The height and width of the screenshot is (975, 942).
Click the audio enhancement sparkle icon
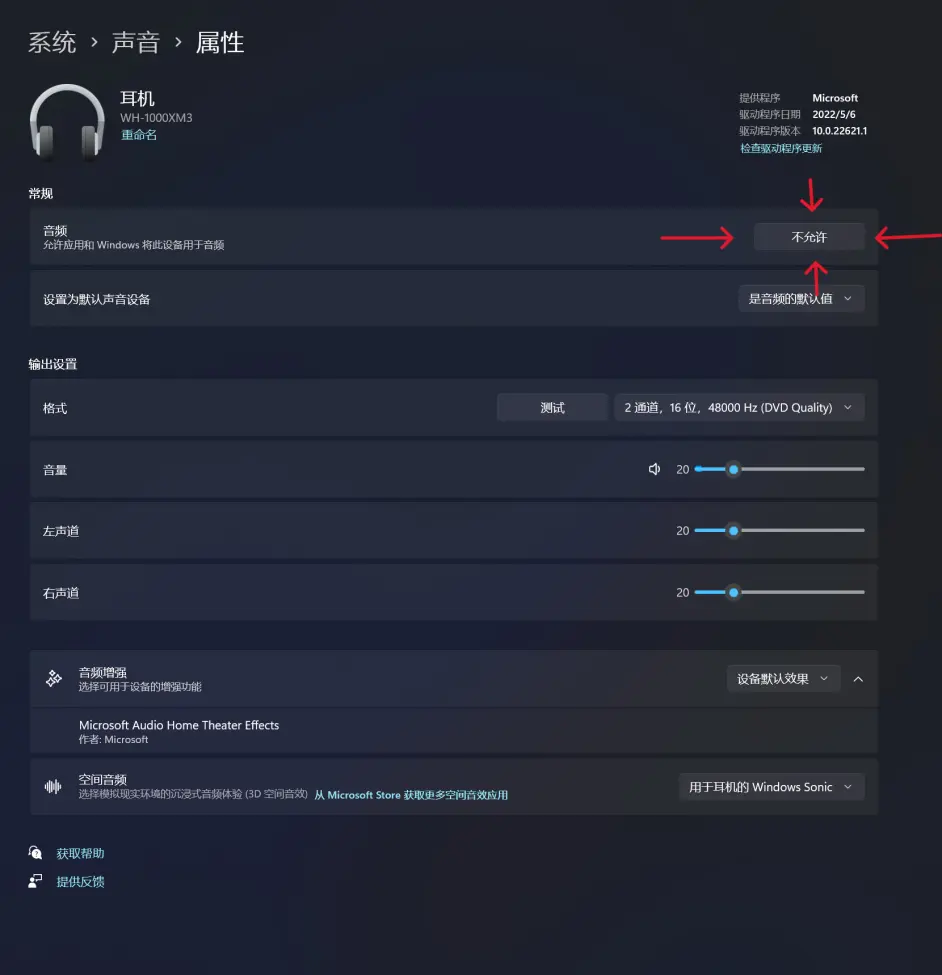tap(54, 678)
